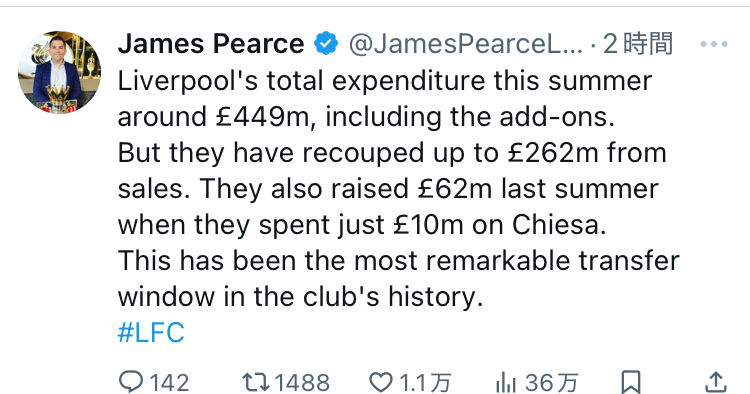Visit the James Pearce display name

[x=211, y=44]
